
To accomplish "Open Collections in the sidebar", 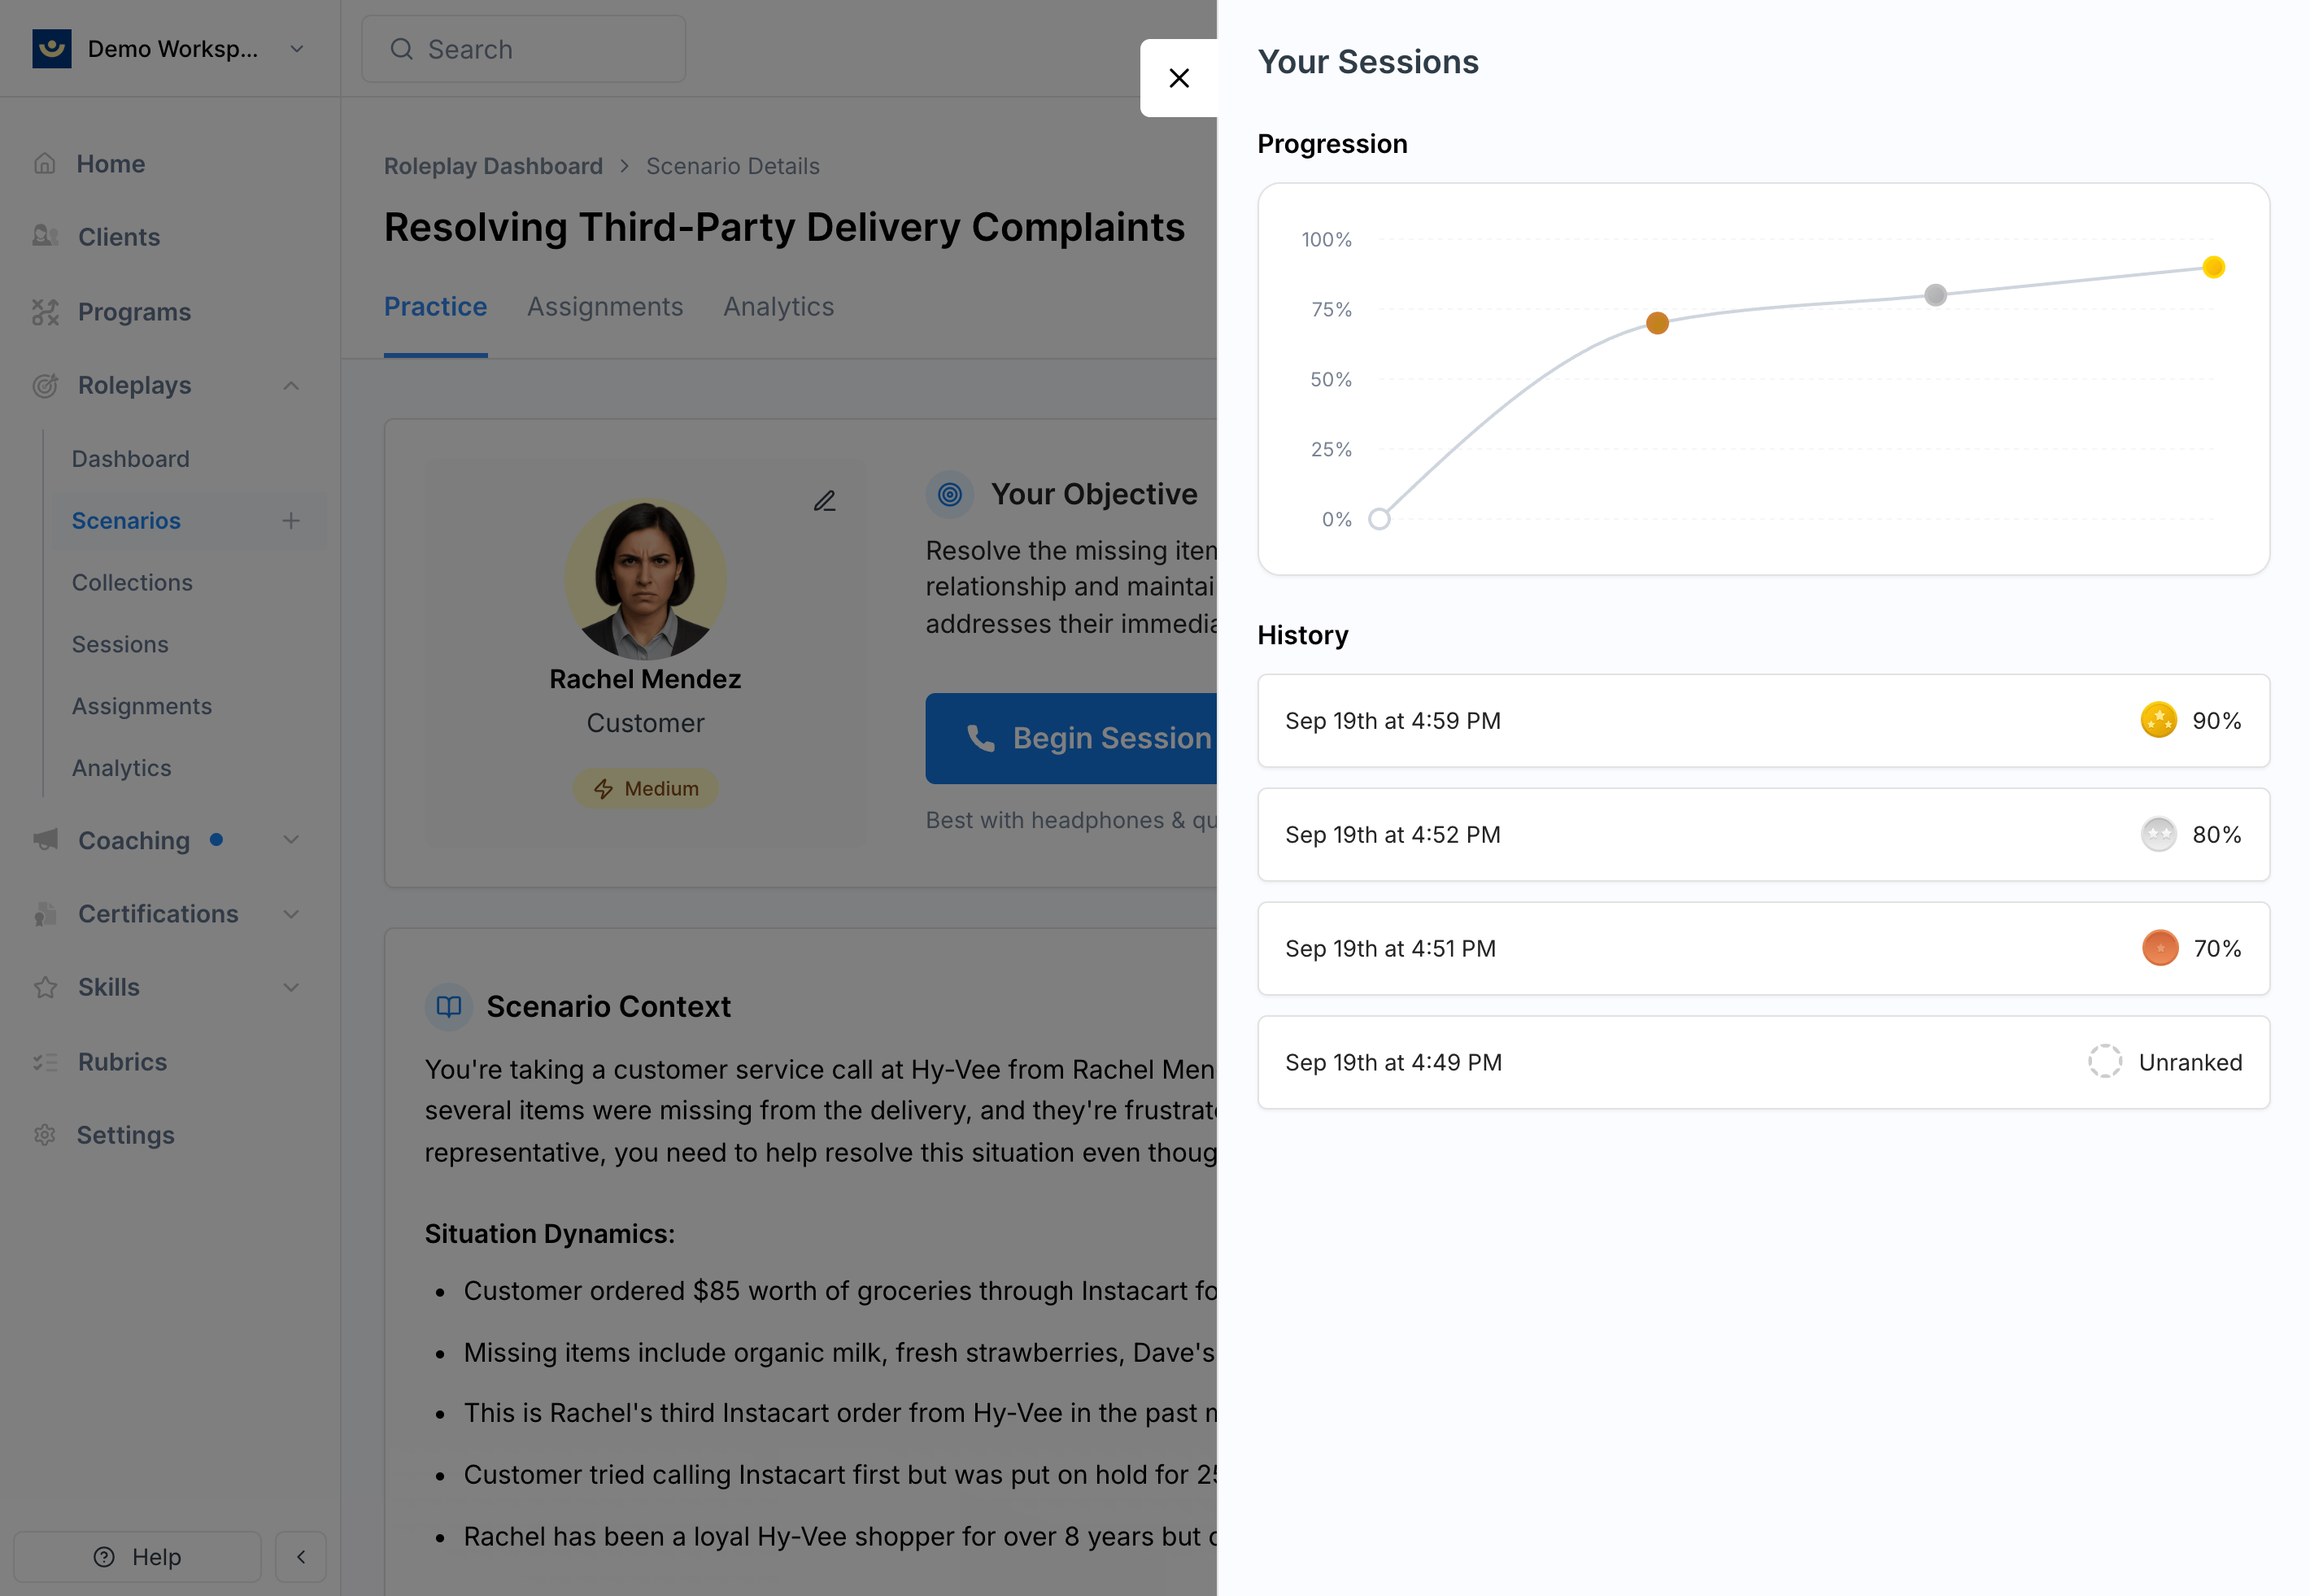I will pyautogui.click(x=132, y=583).
